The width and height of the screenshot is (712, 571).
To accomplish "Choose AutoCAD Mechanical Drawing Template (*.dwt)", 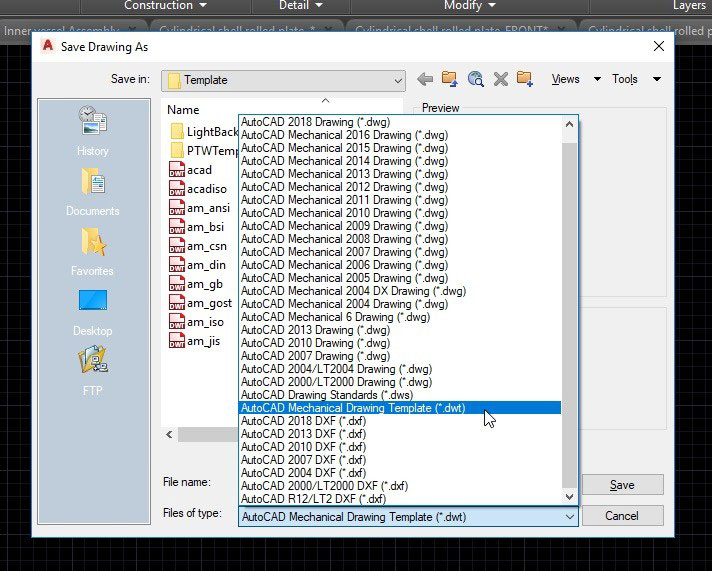I will pyautogui.click(x=400, y=408).
